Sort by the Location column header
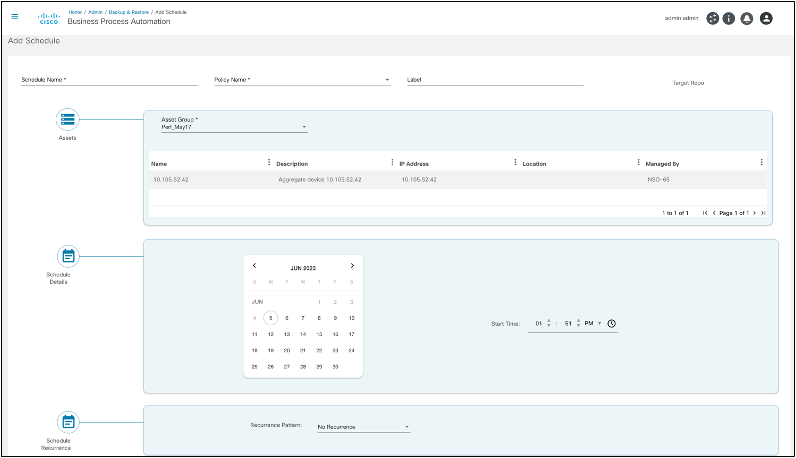Screen dimensions: 796x458 534,164
